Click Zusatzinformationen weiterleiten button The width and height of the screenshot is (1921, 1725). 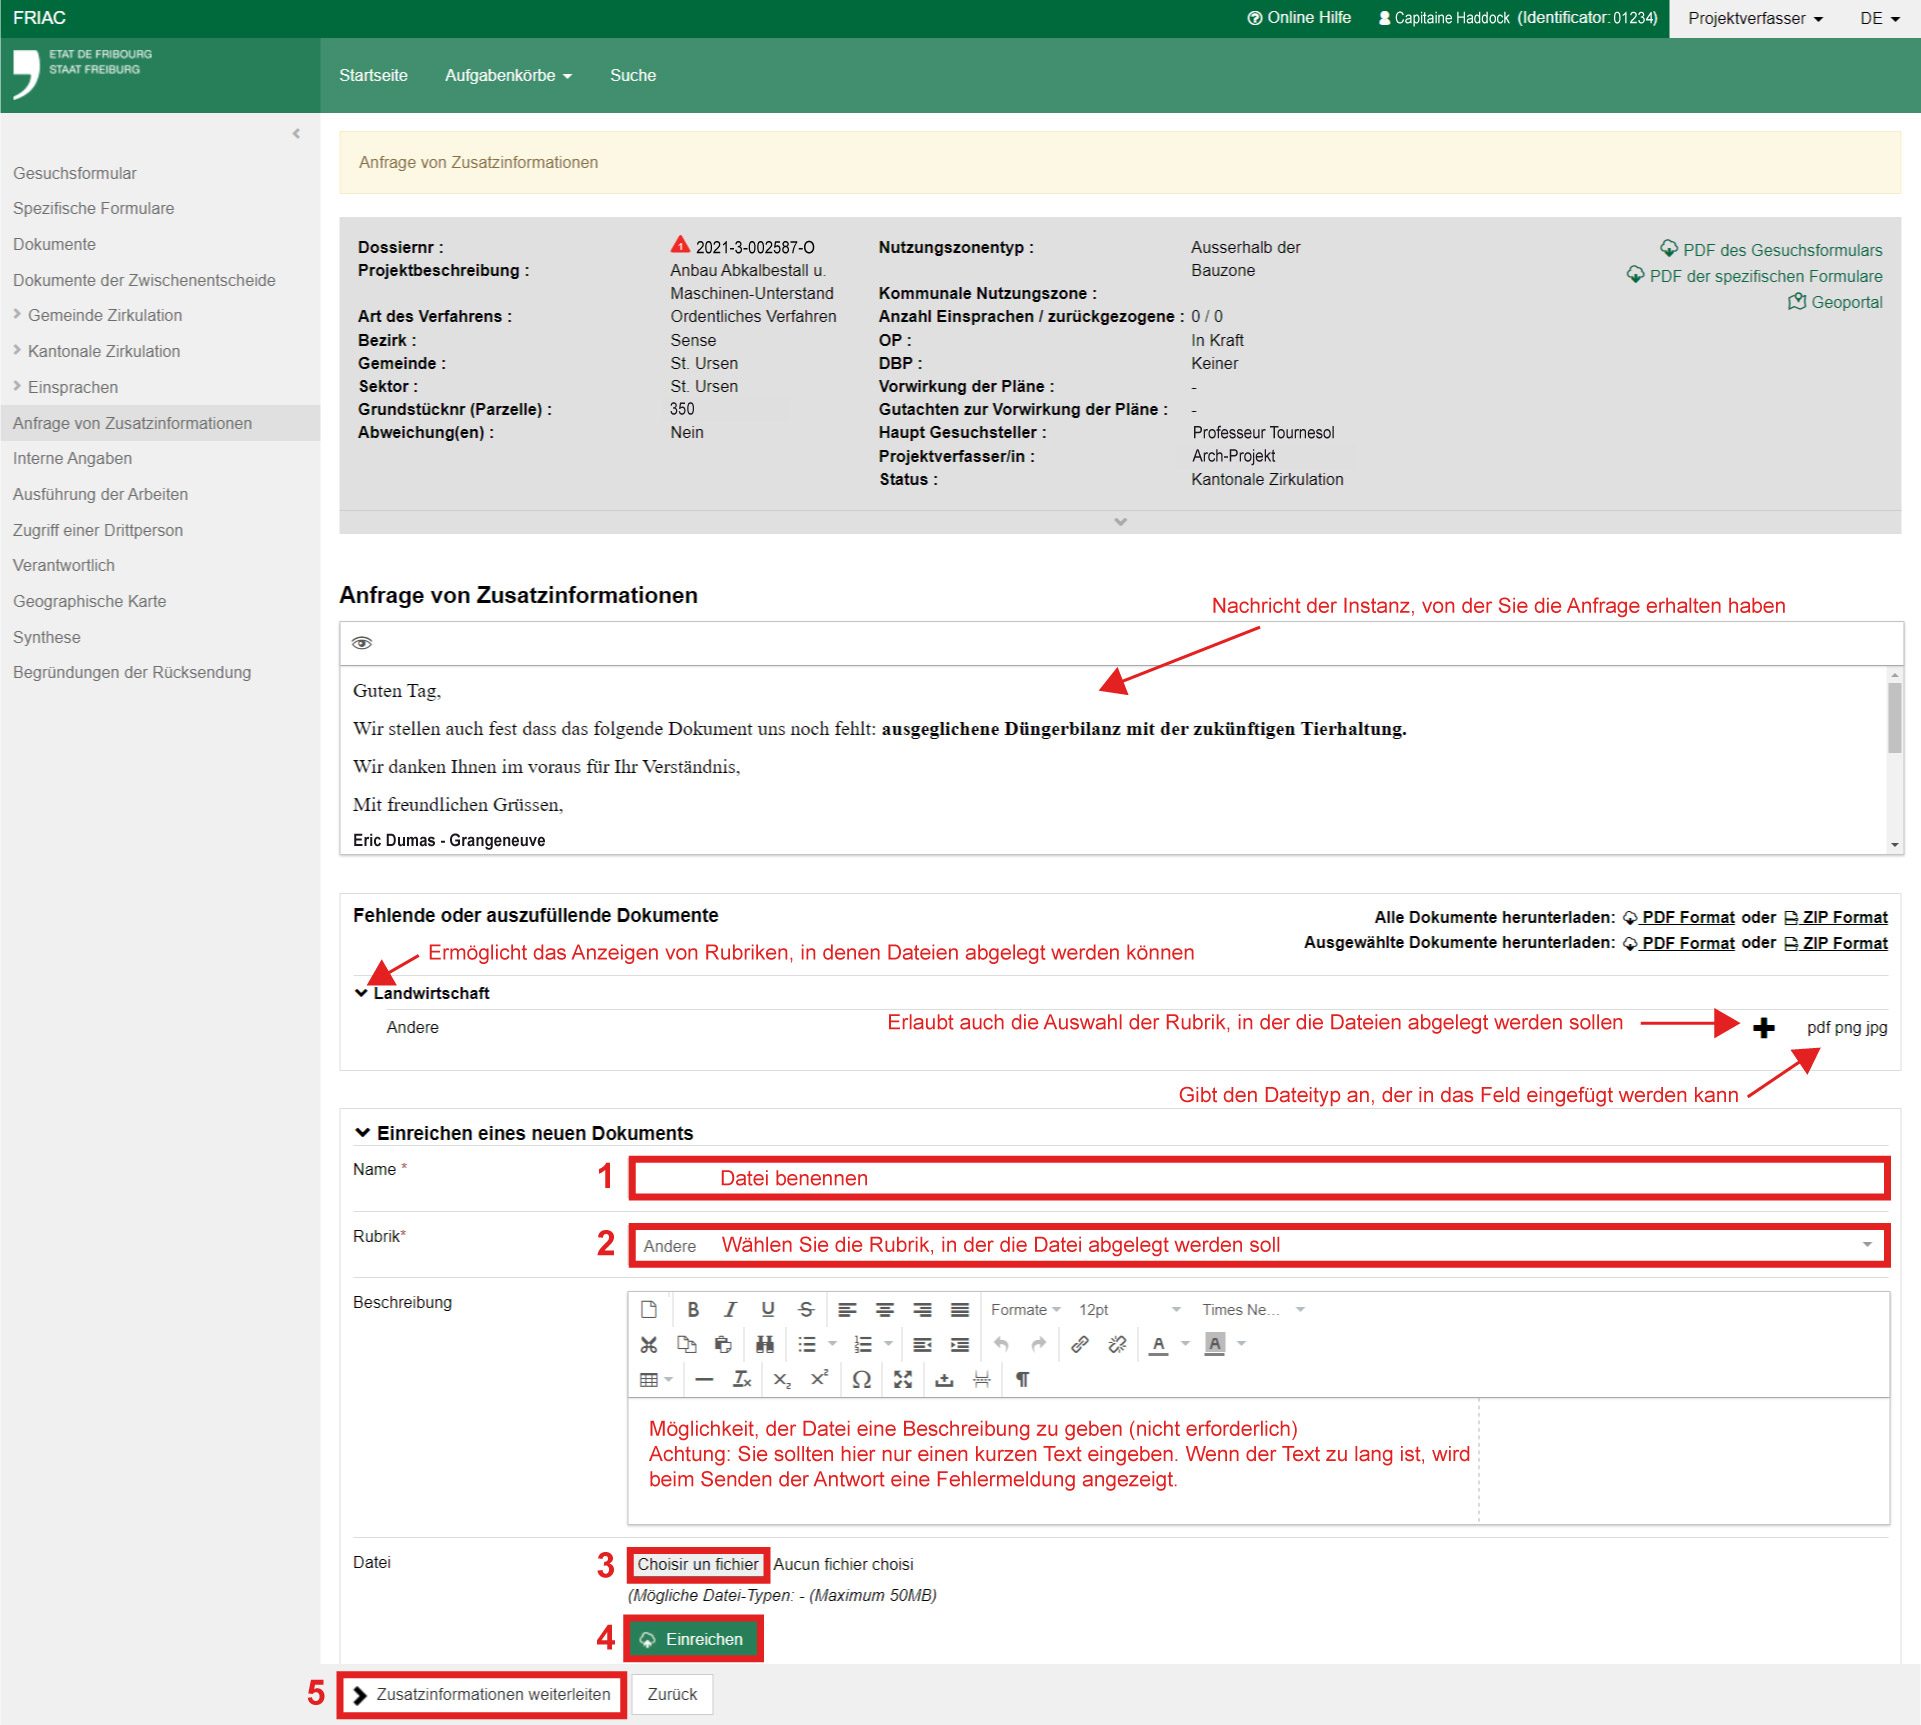tap(482, 1694)
